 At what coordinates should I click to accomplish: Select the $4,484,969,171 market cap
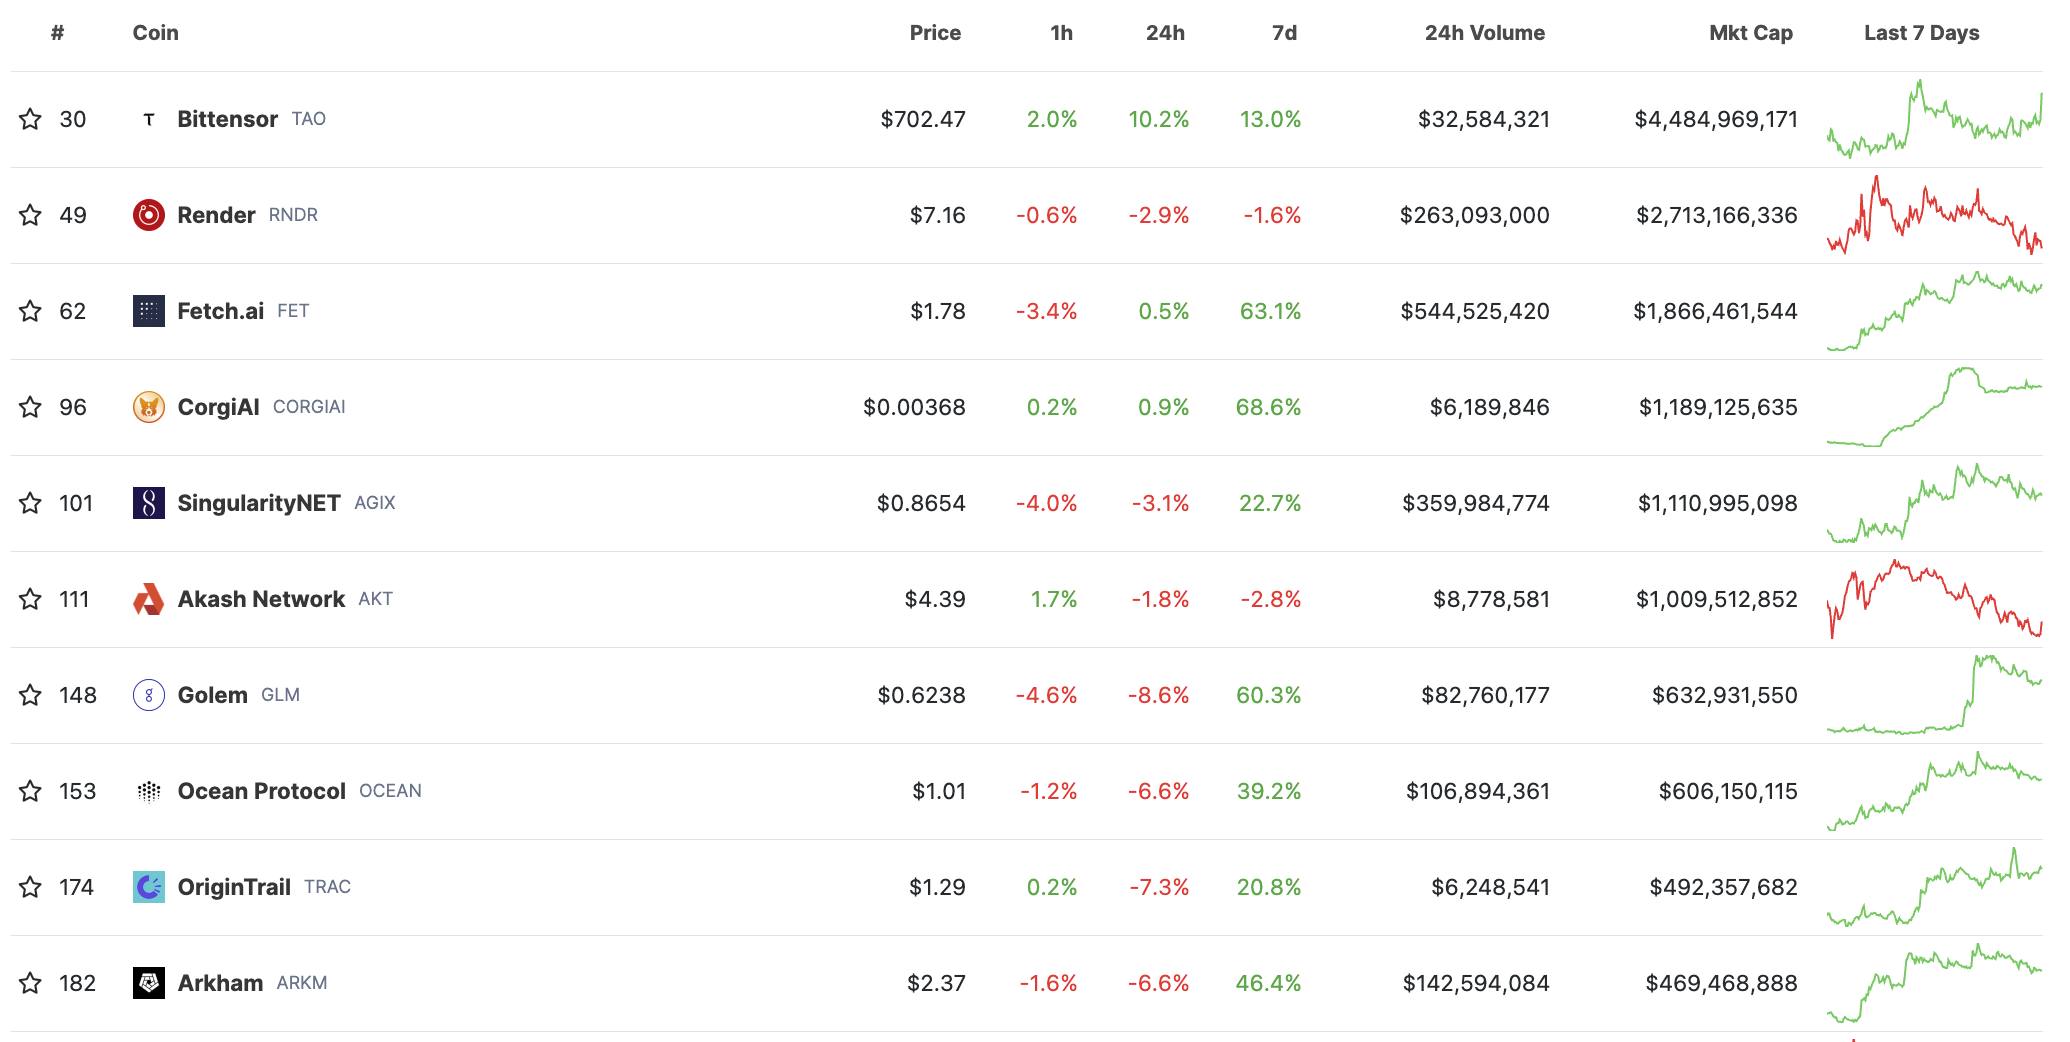[x=1716, y=119]
